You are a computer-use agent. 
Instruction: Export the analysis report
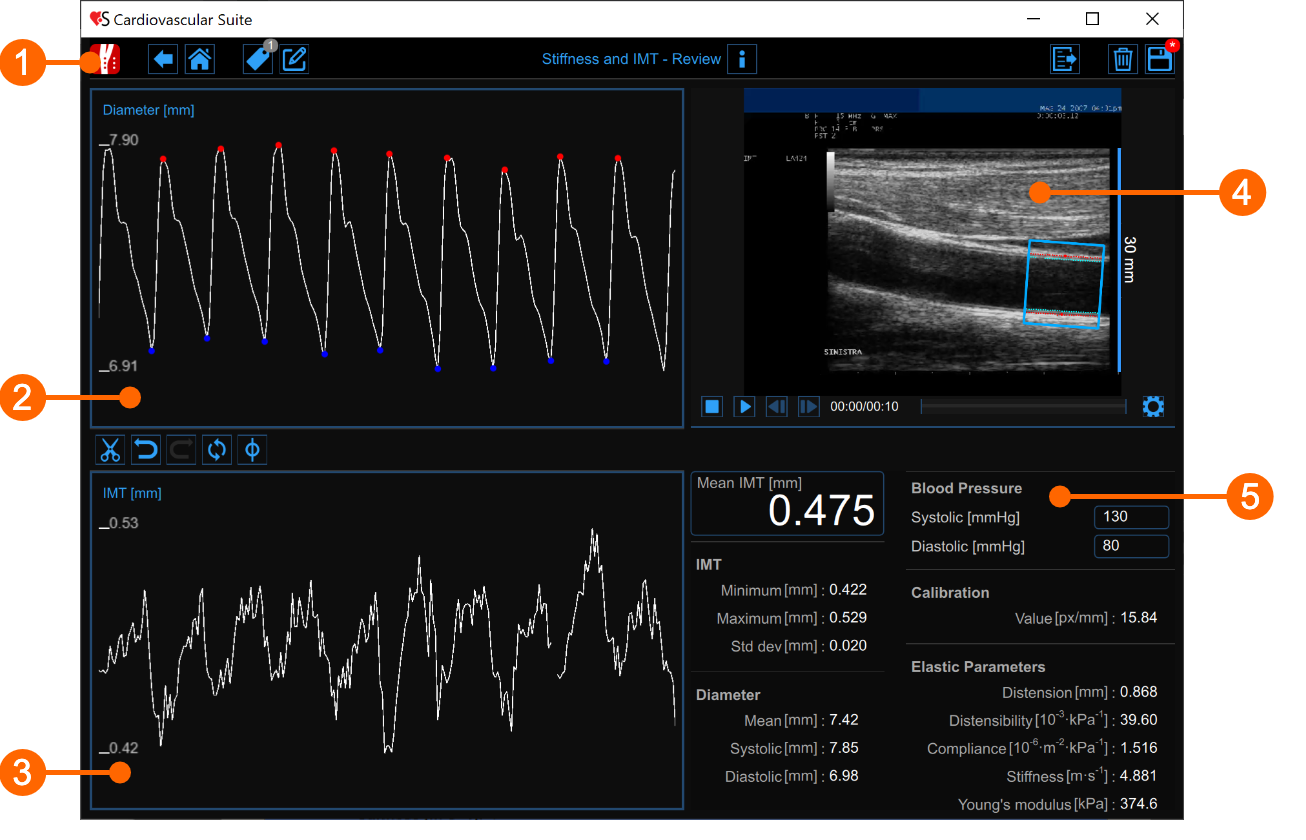coord(1065,60)
